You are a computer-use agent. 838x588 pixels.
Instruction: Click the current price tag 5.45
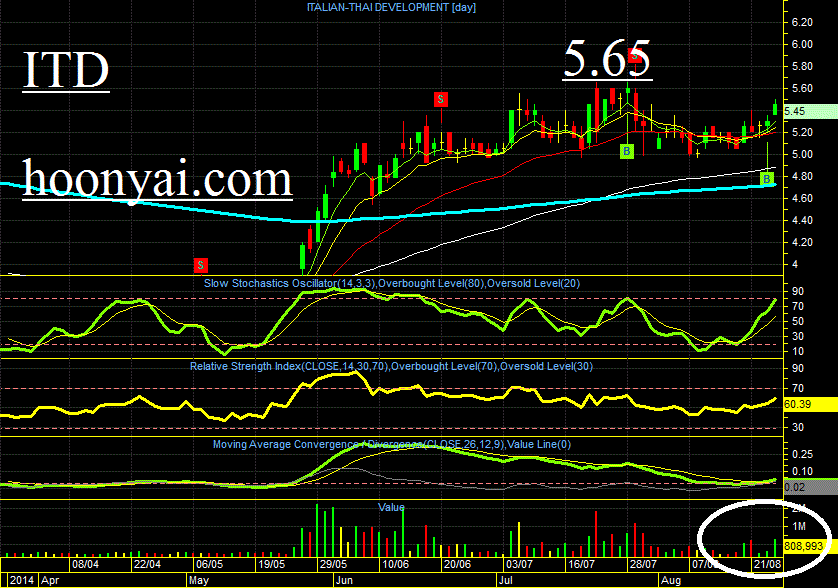pyautogui.click(x=809, y=112)
